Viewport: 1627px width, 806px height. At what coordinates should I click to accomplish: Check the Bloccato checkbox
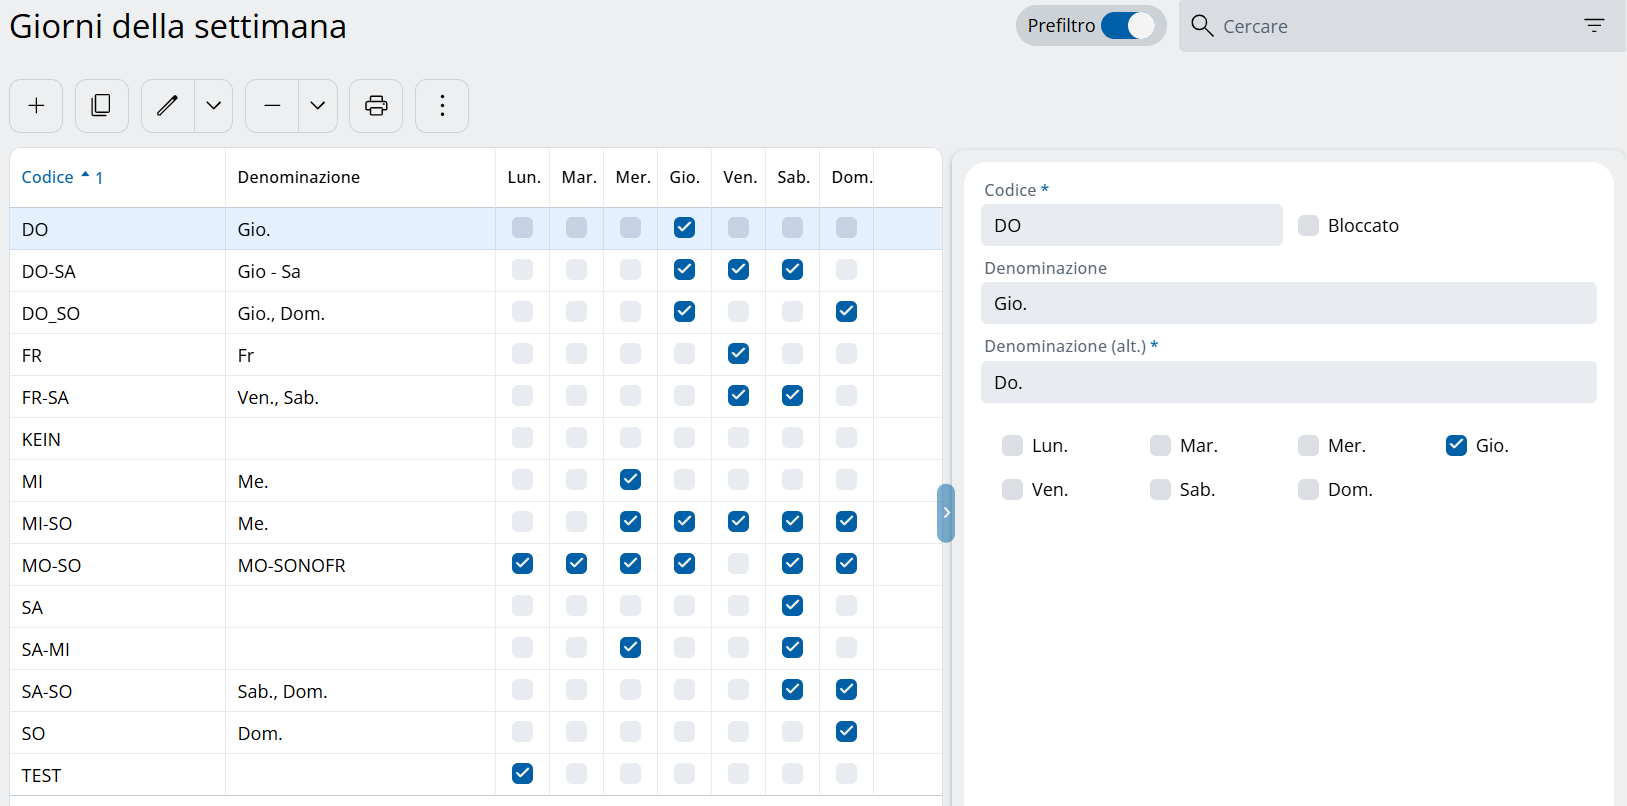1308,226
